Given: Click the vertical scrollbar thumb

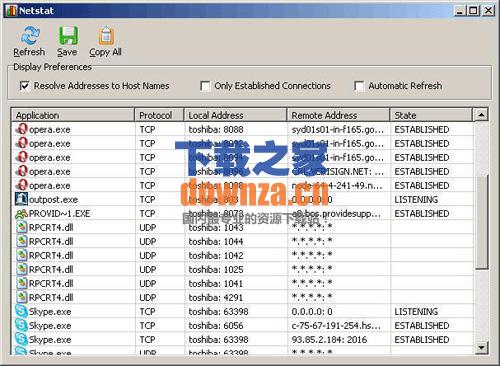Looking at the screenshot, I should coord(481,222).
